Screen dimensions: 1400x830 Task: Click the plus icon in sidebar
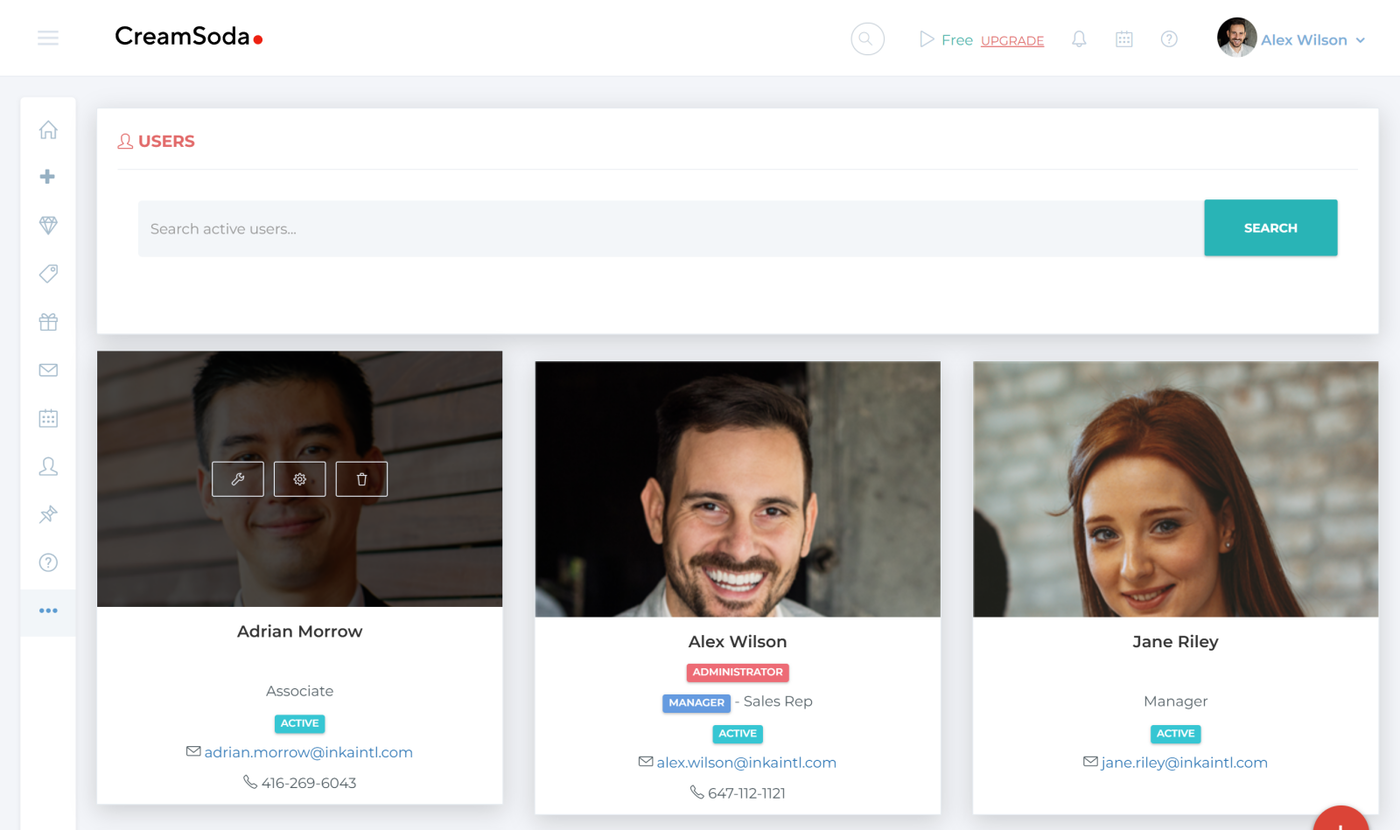48,177
